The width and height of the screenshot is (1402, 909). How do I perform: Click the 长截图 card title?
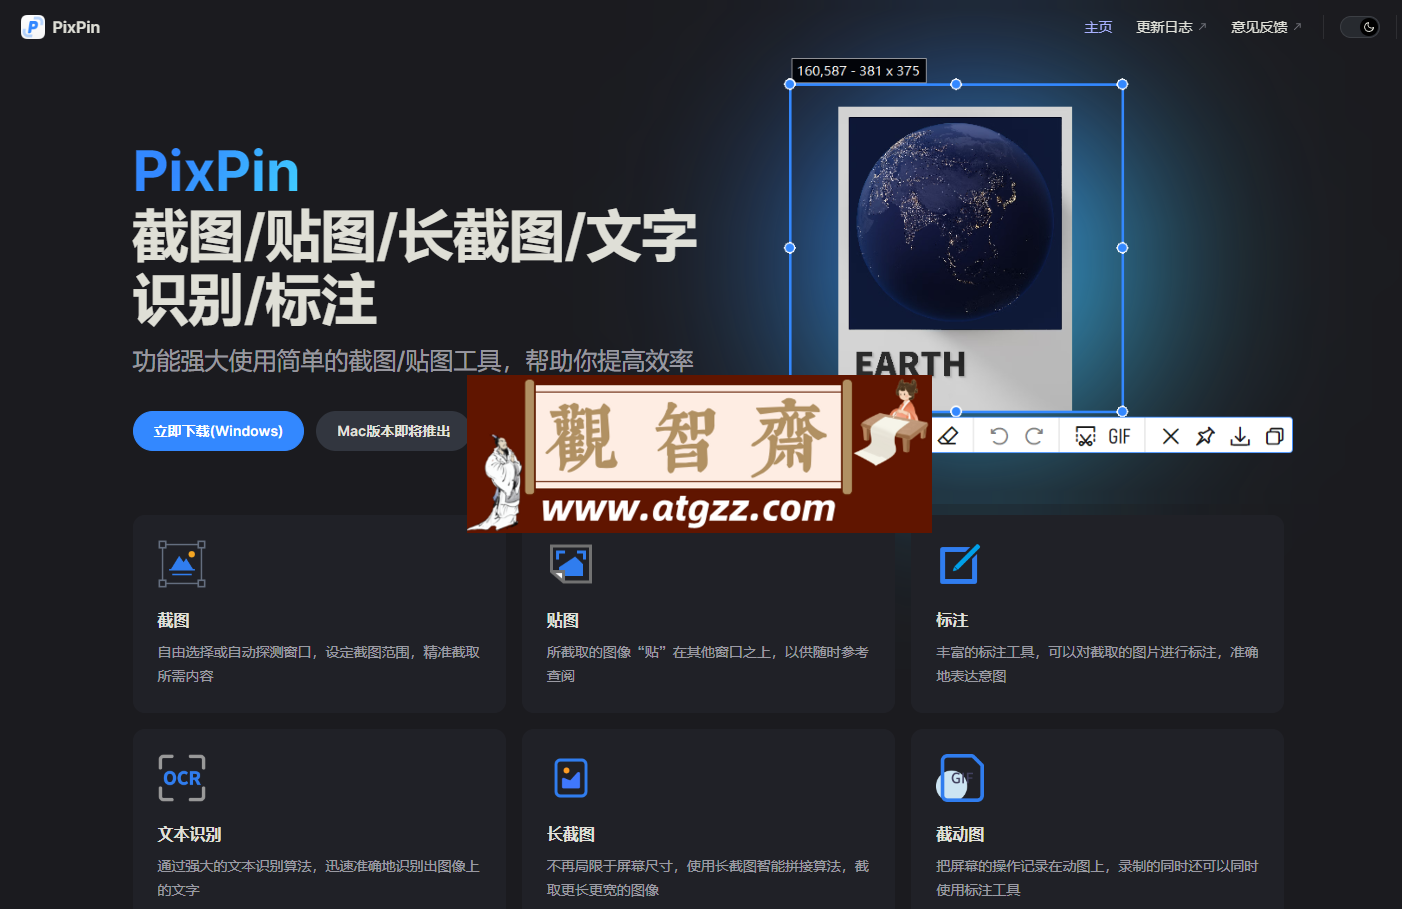(x=570, y=834)
